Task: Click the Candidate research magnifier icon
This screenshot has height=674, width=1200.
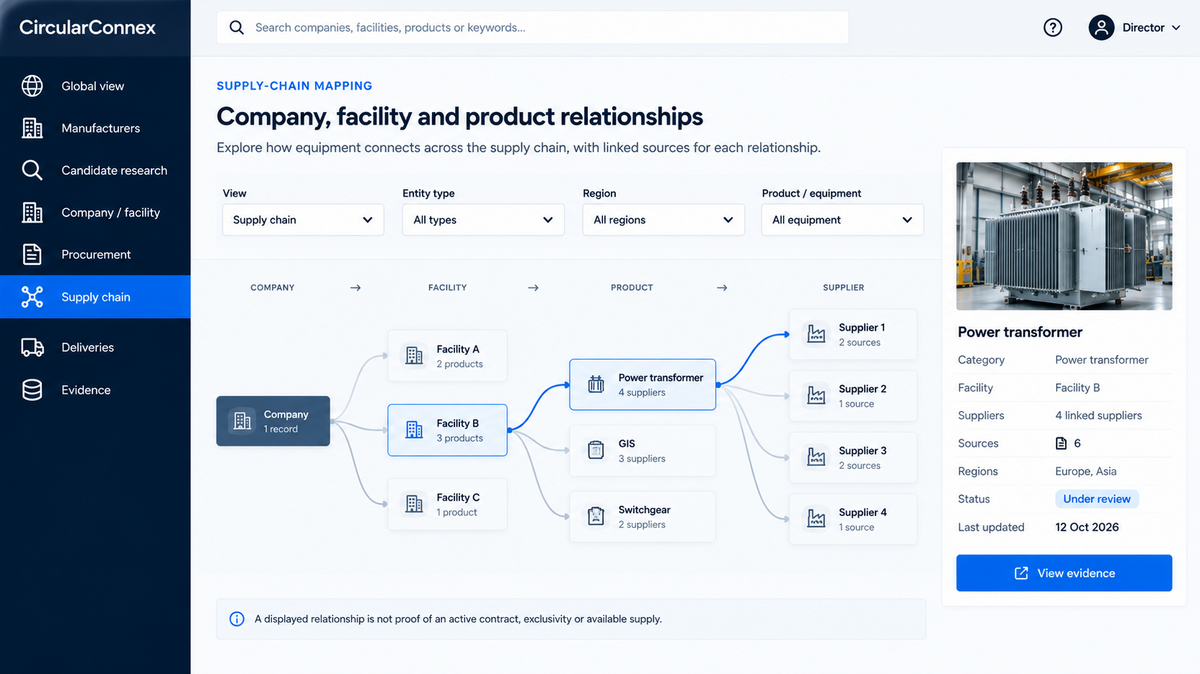Action: click(32, 170)
